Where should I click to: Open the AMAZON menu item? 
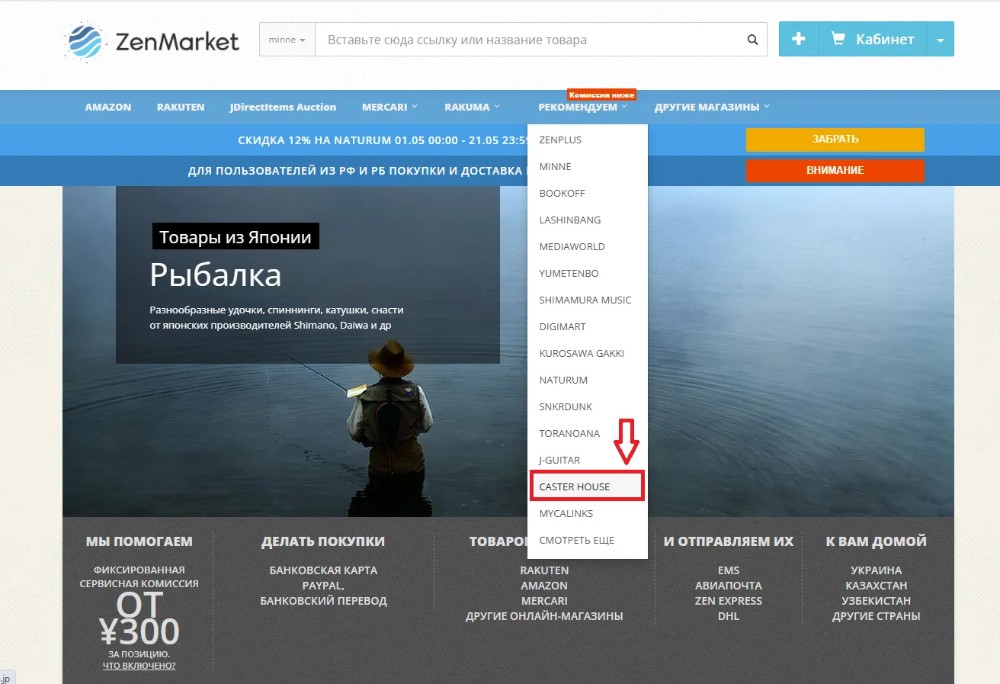pyautogui.click(x=108, y=107)
